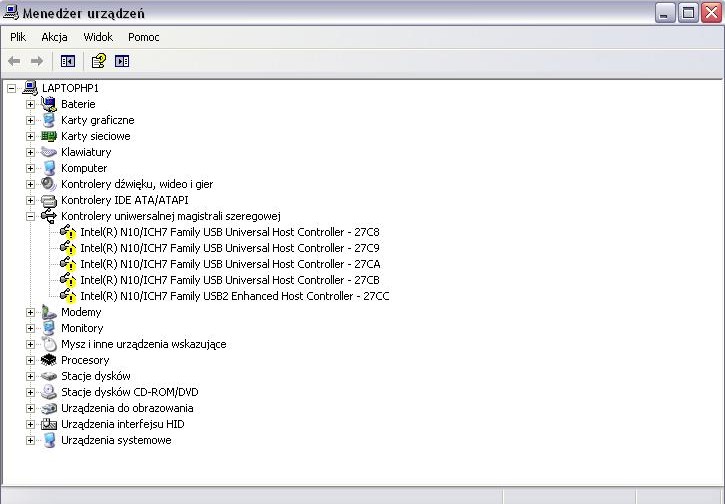This screenshot has width=725, height=504.
Task: Click warning icon of USB2 controller 27CC
Action: [x=68, y=296]
